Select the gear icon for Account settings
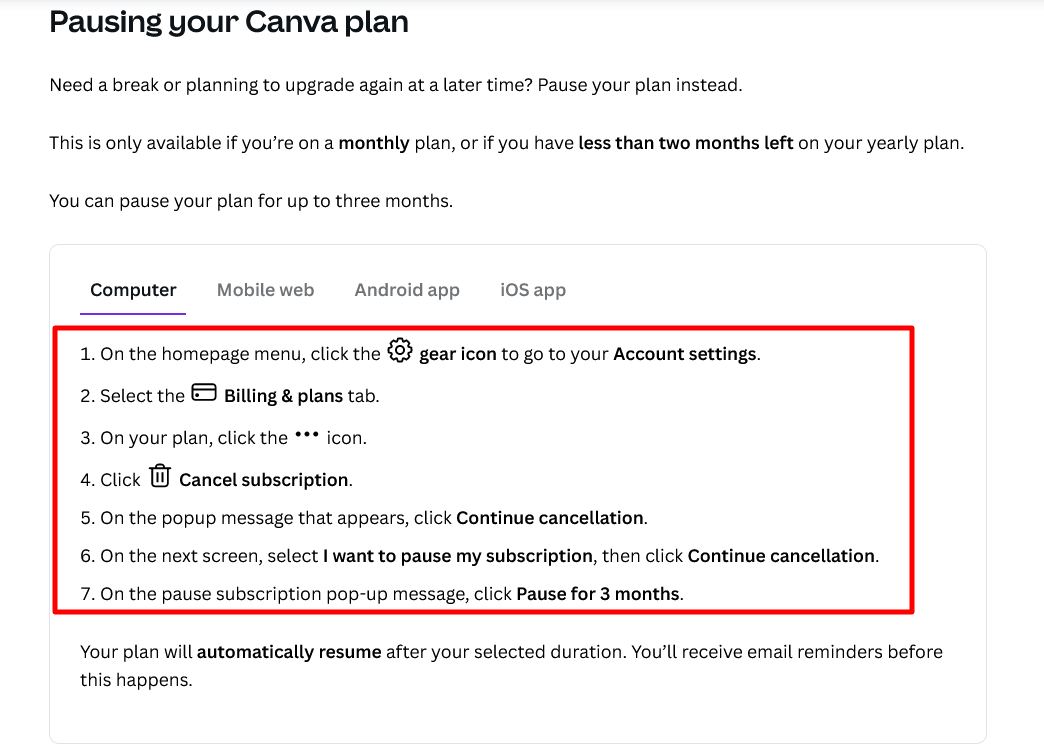Viewport: 1044px width, 750px height. (x=398, y=351)
